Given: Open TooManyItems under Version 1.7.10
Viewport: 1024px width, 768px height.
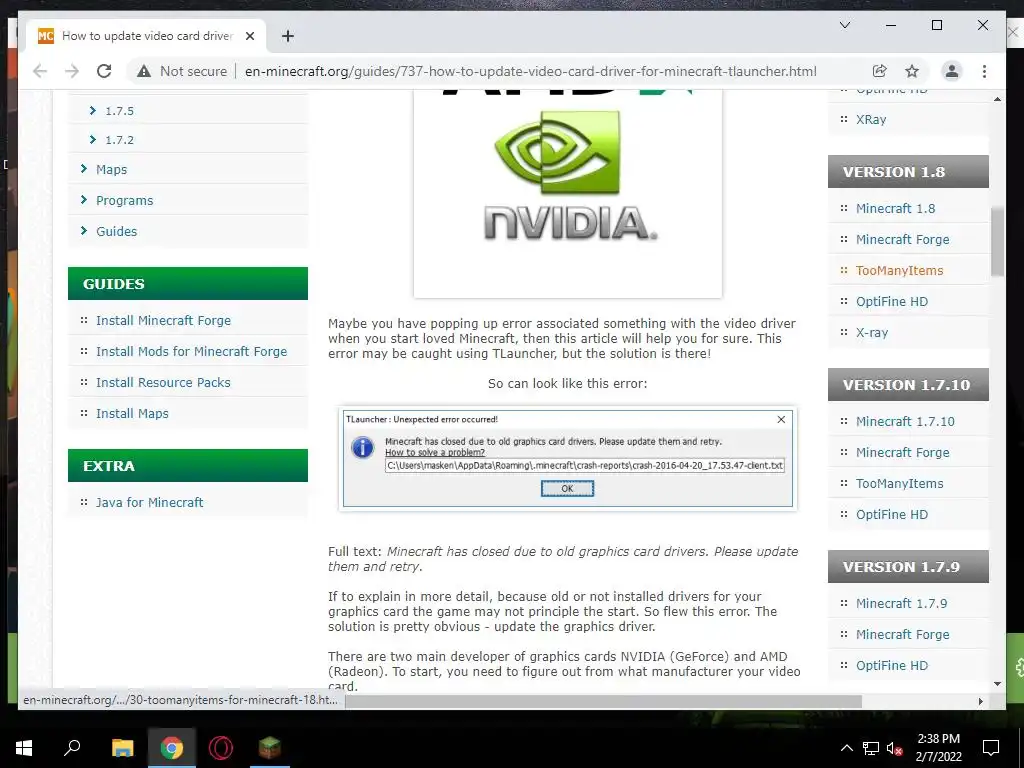Looking at the screenshot, I should (899, 483).
